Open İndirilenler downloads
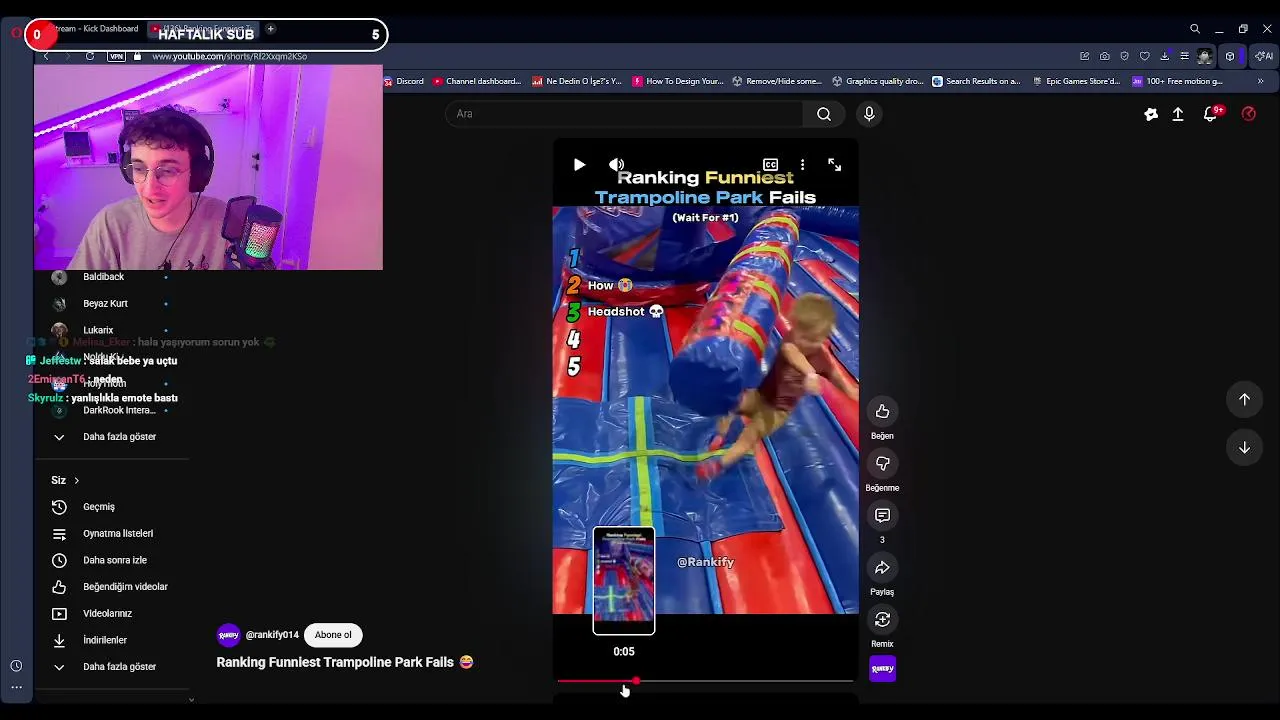This screenshot has height=720, width=1280. tap(112, 640)
